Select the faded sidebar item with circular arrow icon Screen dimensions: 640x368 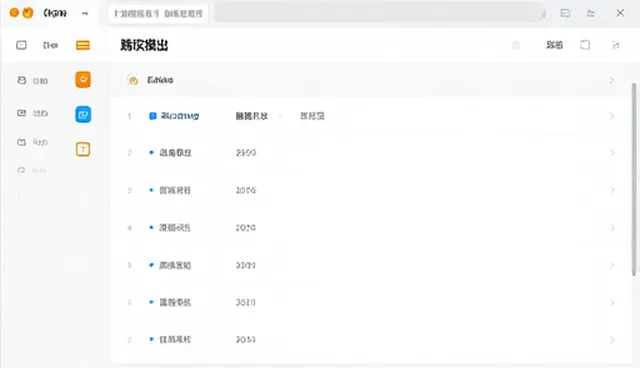click(x=32, y=170)
